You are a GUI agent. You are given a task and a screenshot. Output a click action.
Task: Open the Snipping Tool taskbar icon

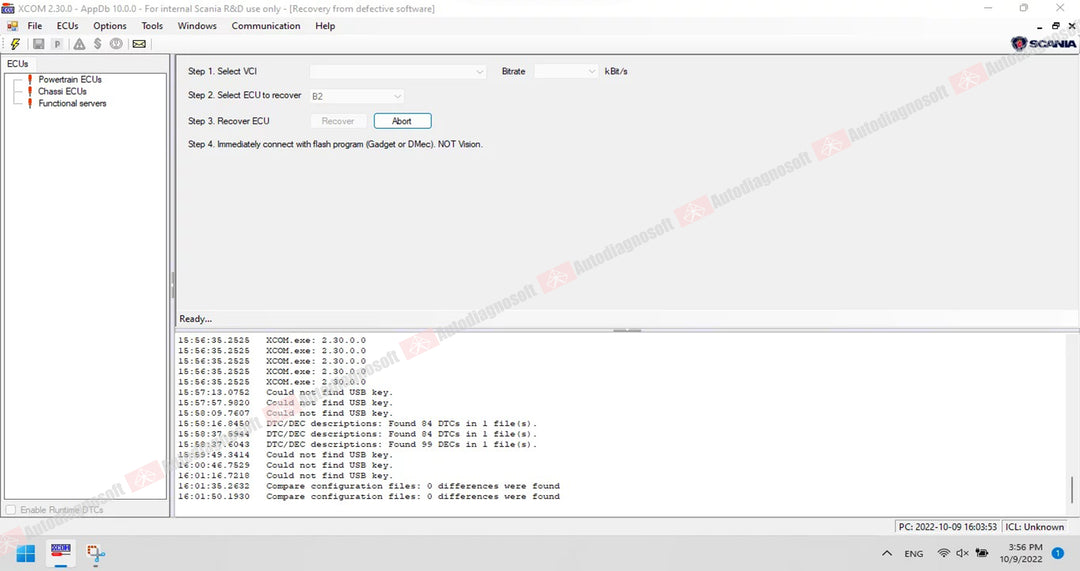[96, 553]
